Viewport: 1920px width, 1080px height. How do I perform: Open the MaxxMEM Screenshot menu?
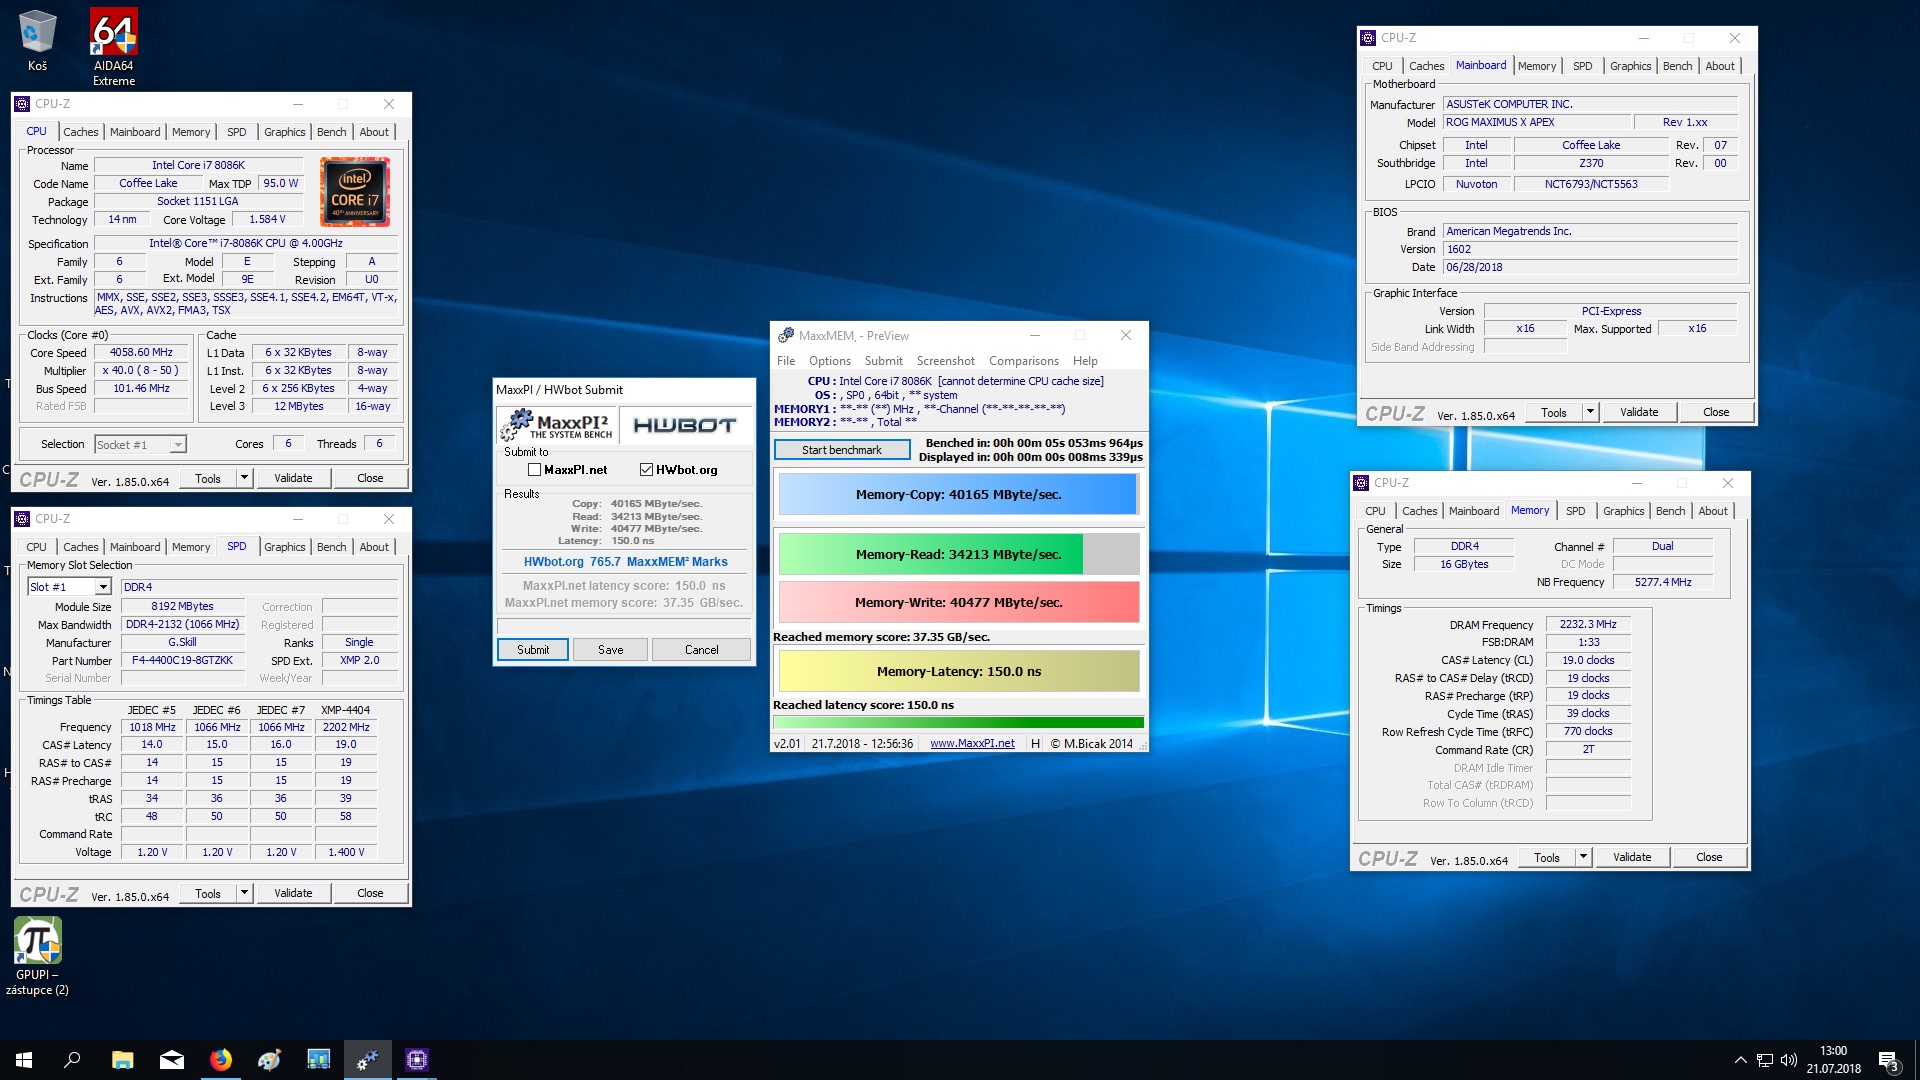tap(945, 361)
